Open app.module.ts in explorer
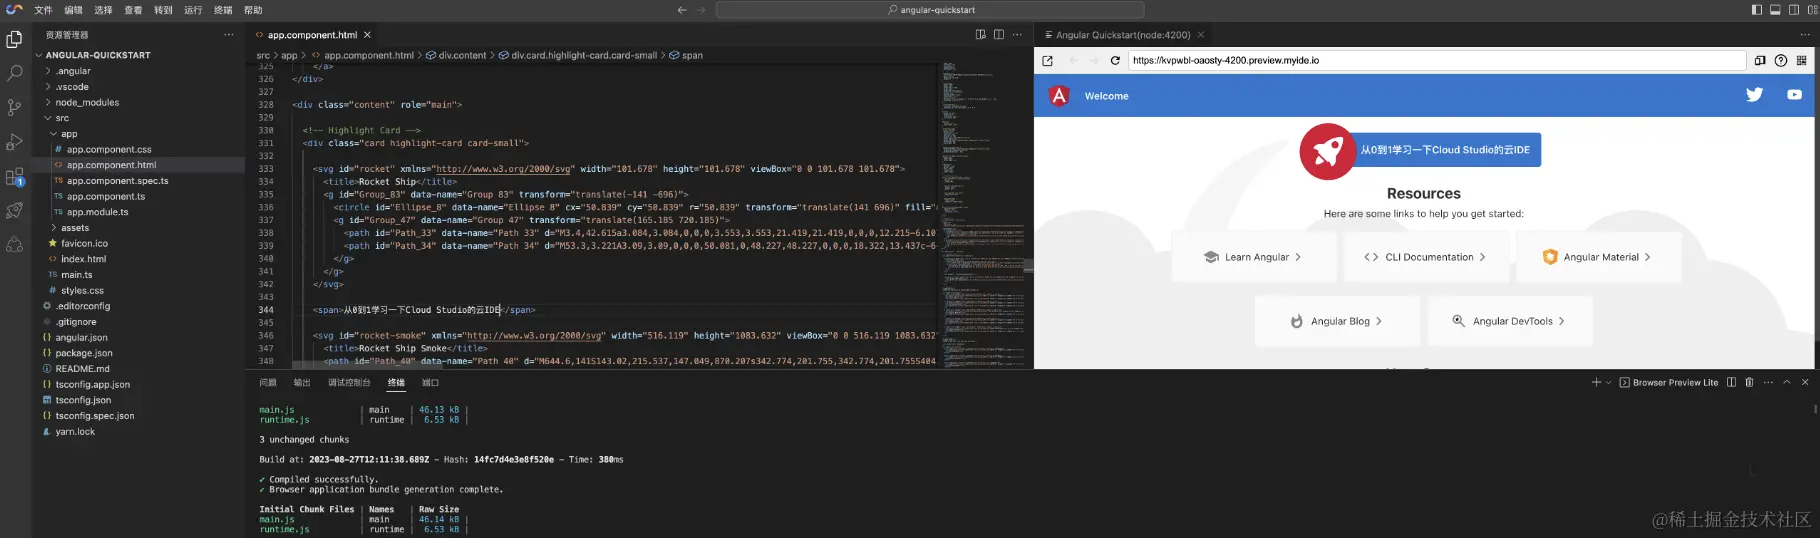 pos(97,212)
